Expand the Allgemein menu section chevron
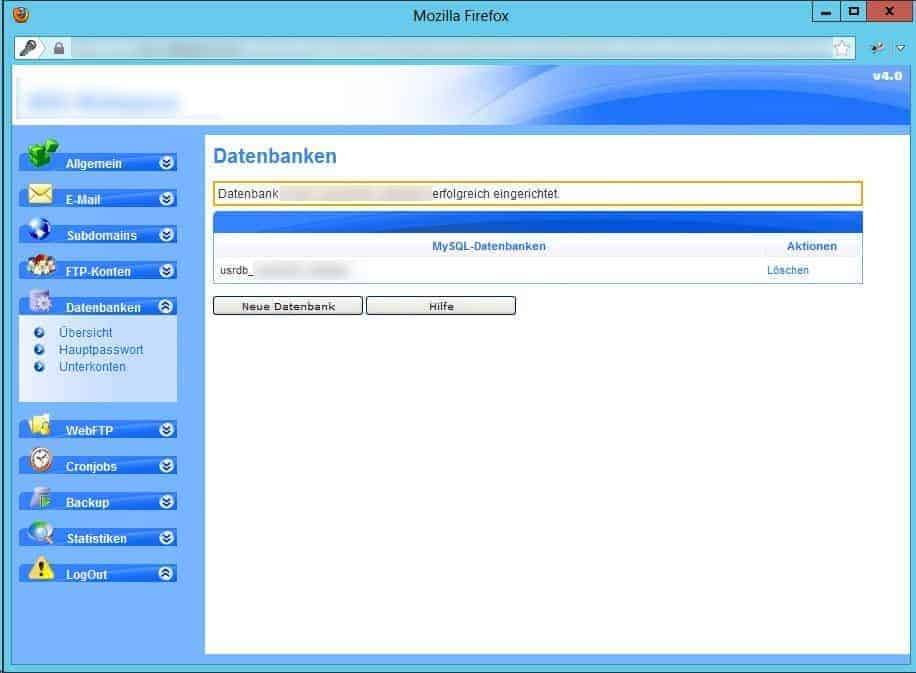916x673 pixels. tap(166, 163)
